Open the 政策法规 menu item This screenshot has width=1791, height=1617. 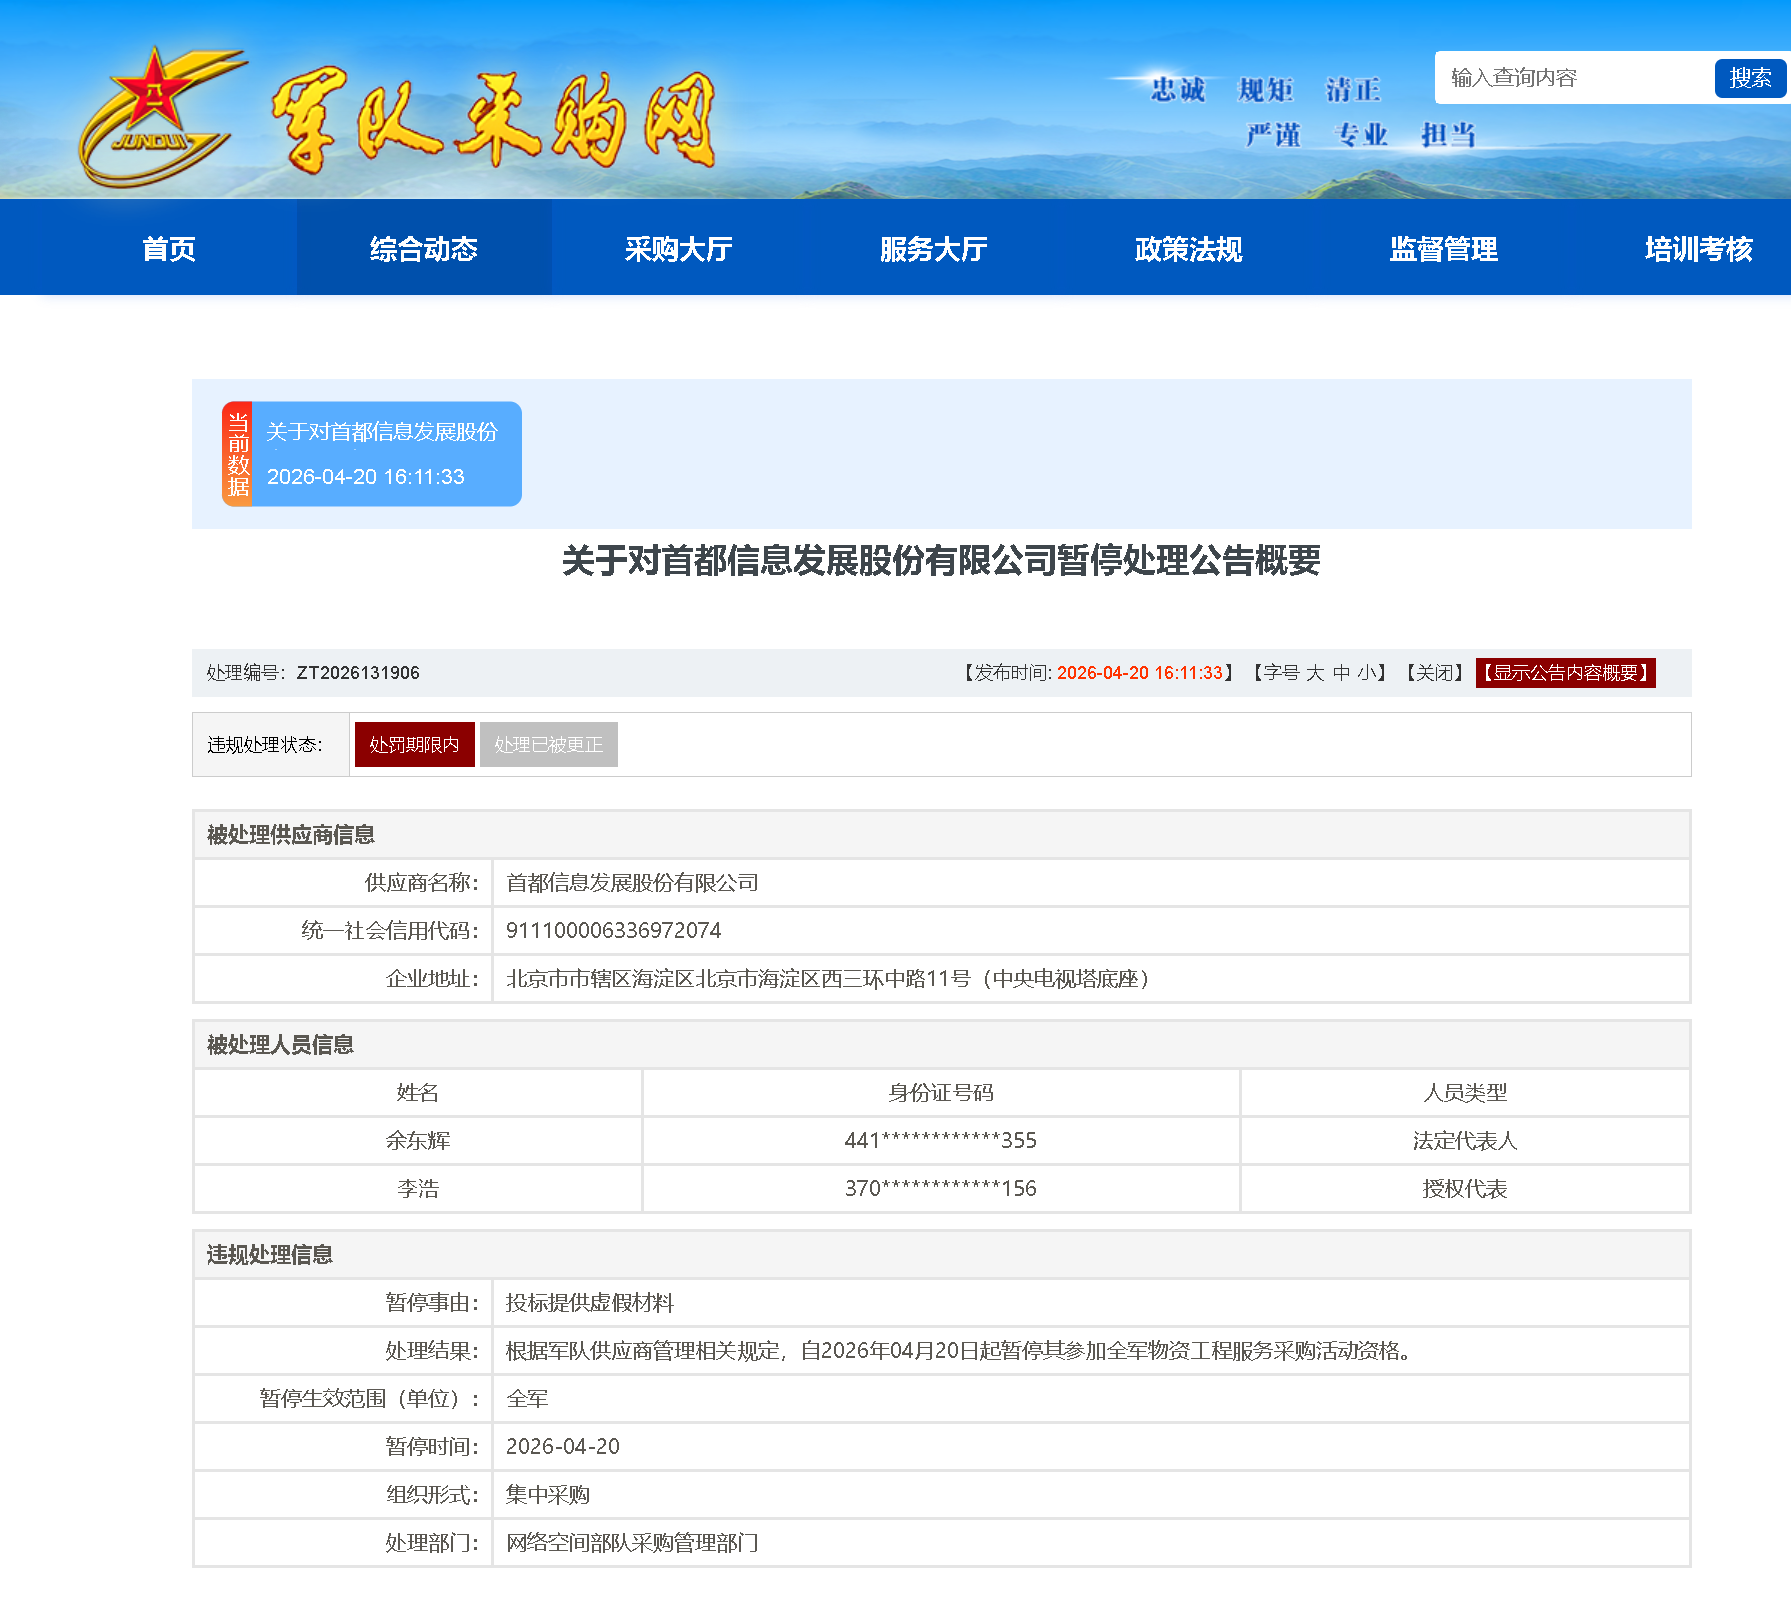click(1188, 249)
